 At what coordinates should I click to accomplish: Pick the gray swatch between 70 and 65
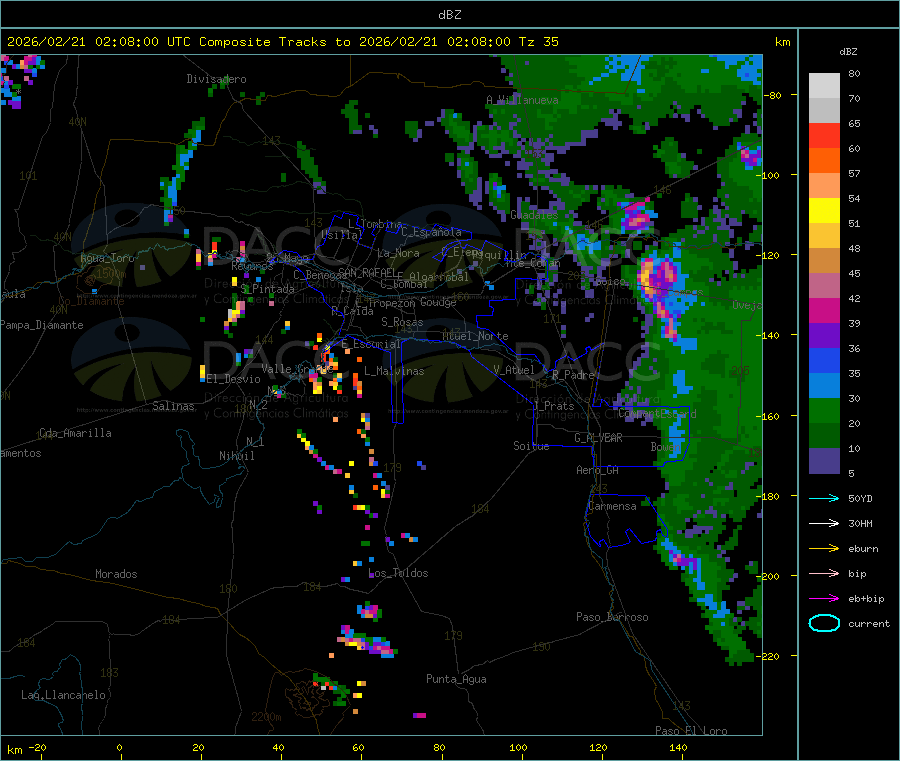[824, 111]
